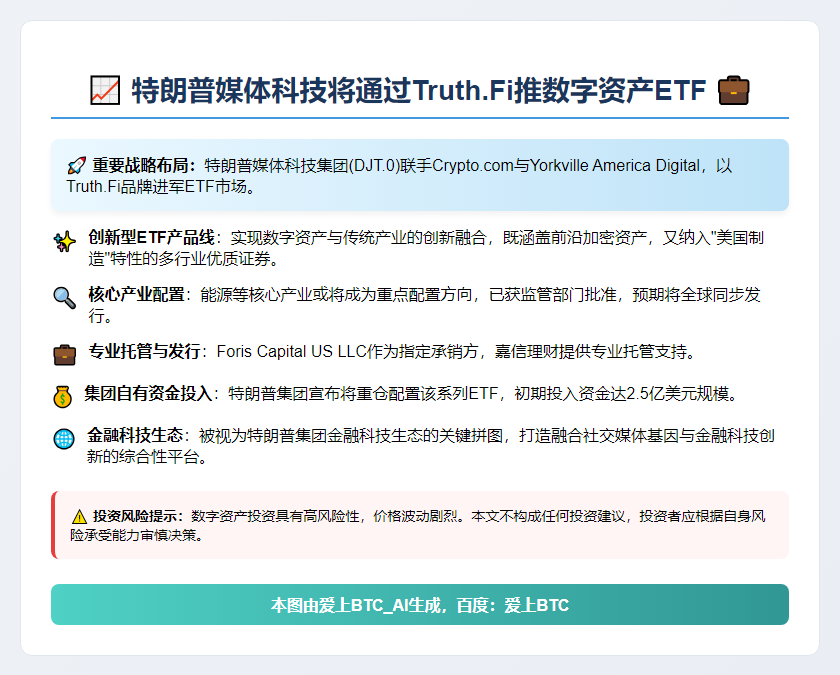Click the bold label 集团自有资金投入

tap(148, 394)
